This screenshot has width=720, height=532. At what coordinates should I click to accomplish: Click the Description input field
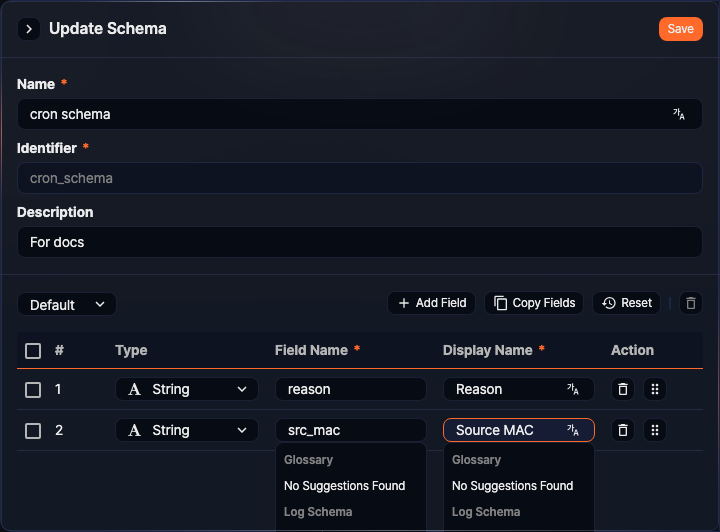pos(359,242)
